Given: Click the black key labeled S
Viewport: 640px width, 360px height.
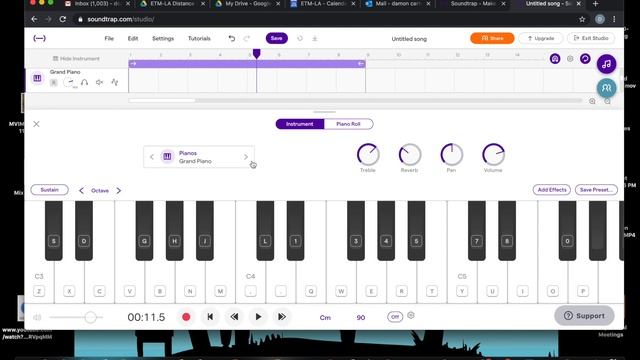Looking at the screenshot, I should click(x=53, y=231).
